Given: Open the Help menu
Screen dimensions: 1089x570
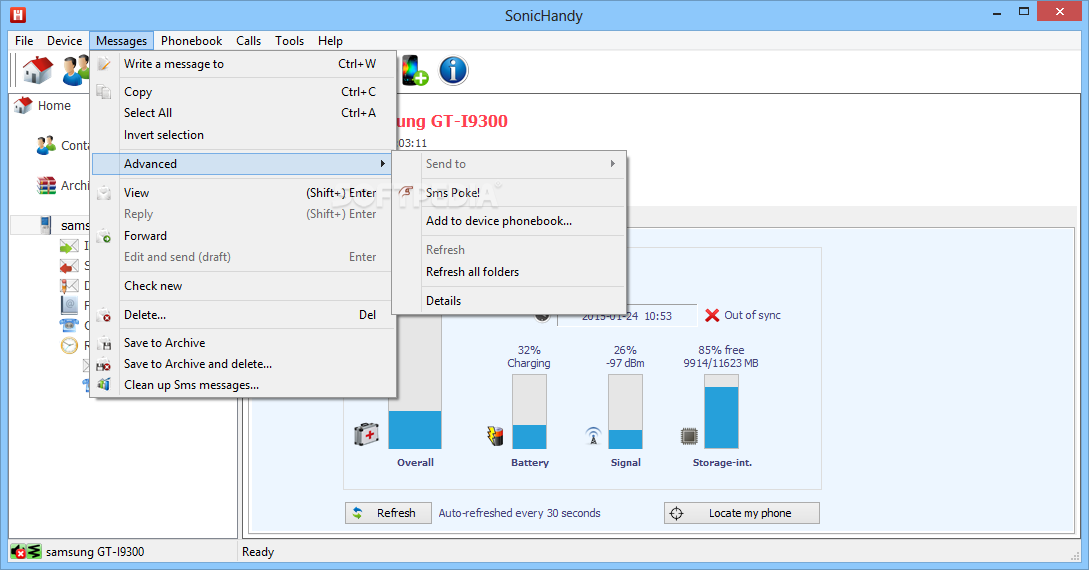Looking at the screenshot, I should click(x=331, y=41).
